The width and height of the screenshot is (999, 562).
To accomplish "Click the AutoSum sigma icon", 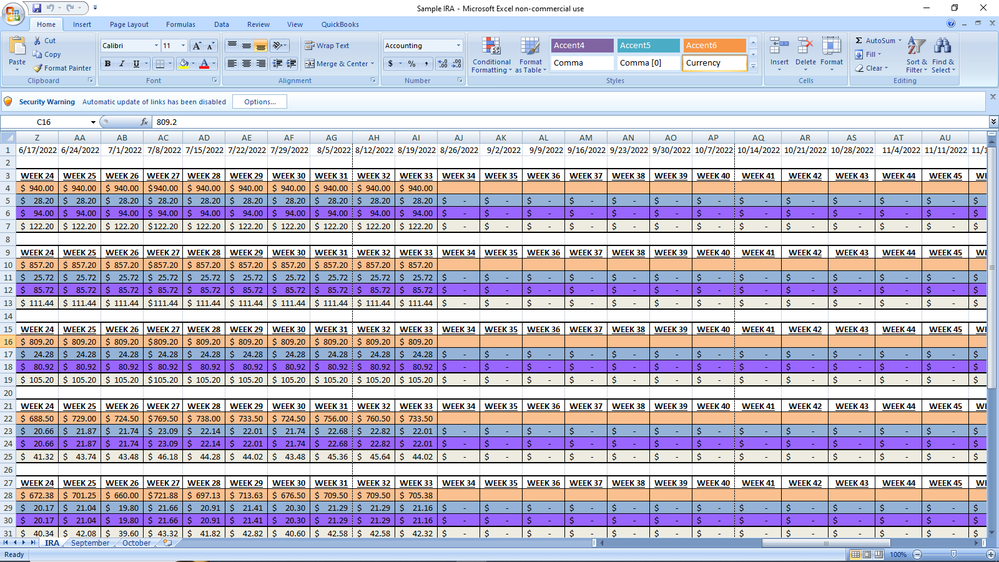I will (x=859, y=41).
